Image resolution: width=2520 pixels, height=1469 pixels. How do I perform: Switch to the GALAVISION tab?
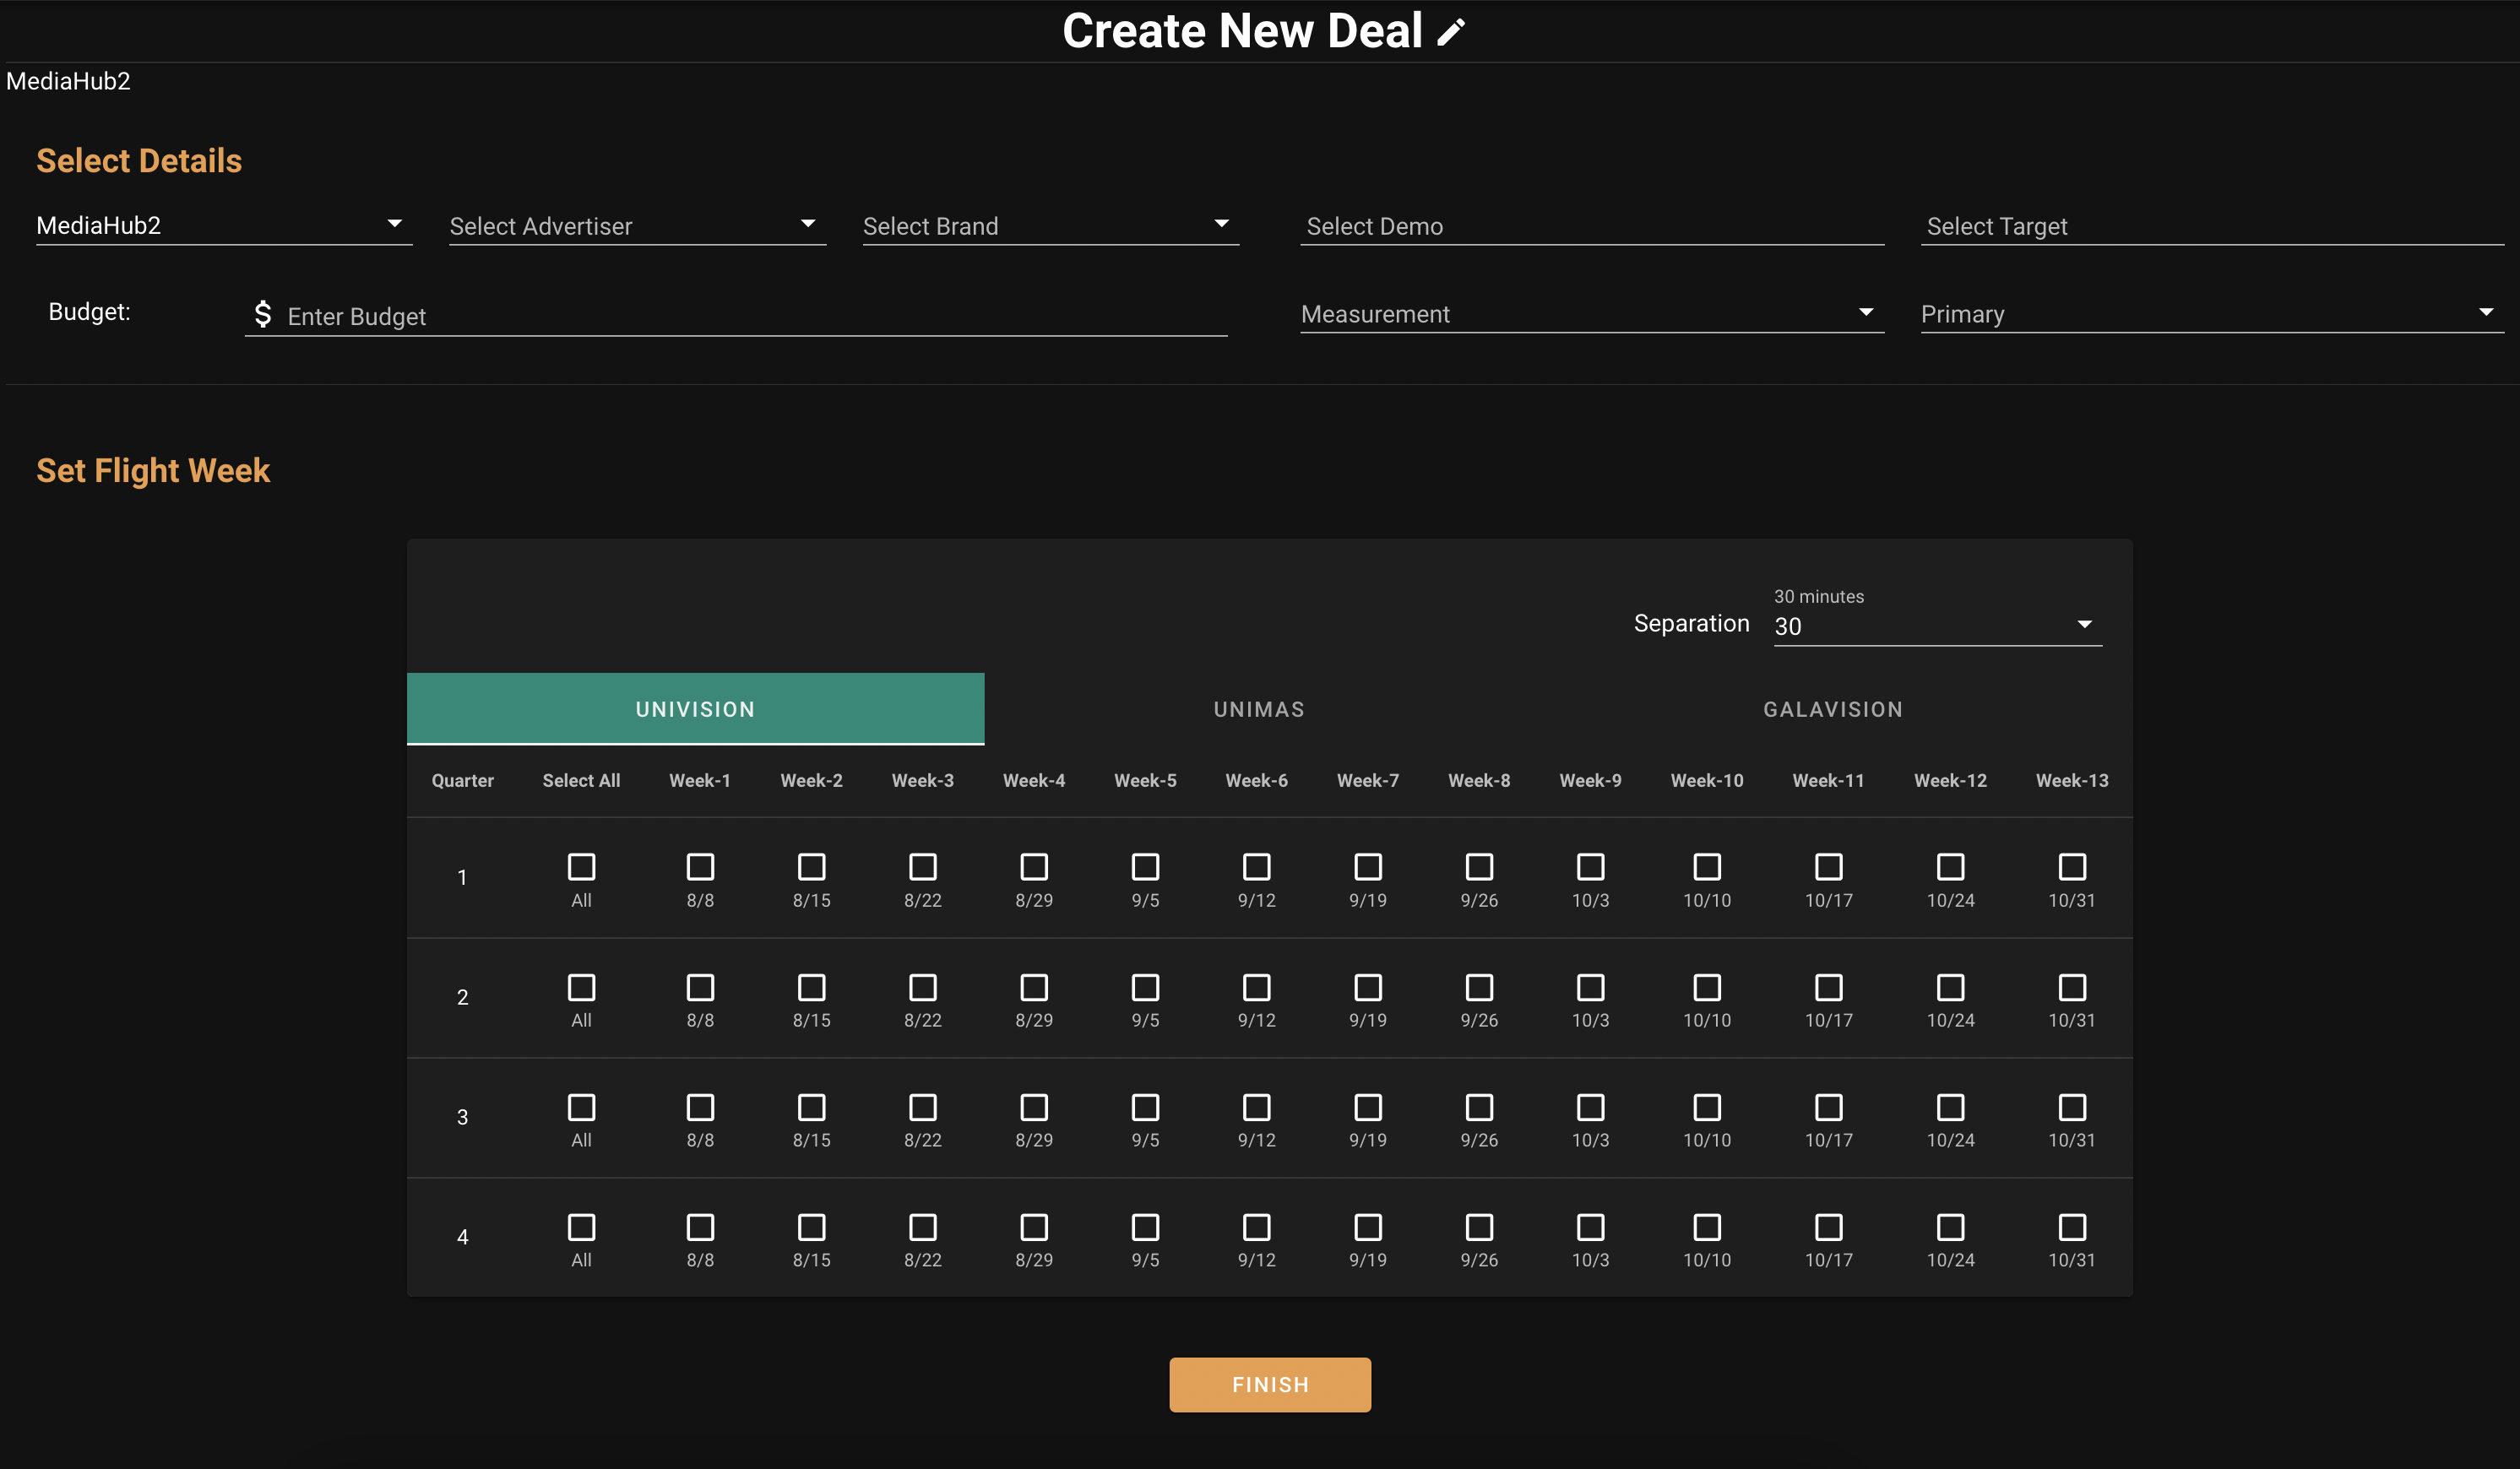(x=1832, y=709)
